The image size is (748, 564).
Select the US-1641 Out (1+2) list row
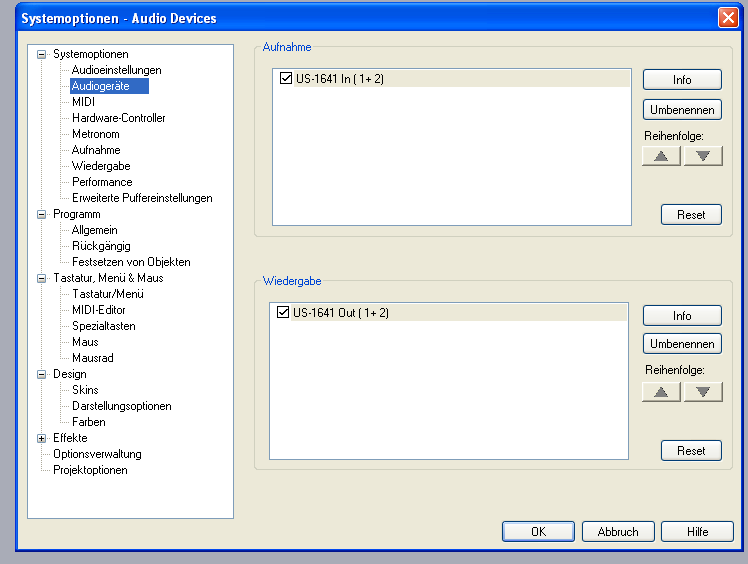click(x=449, y=313)
